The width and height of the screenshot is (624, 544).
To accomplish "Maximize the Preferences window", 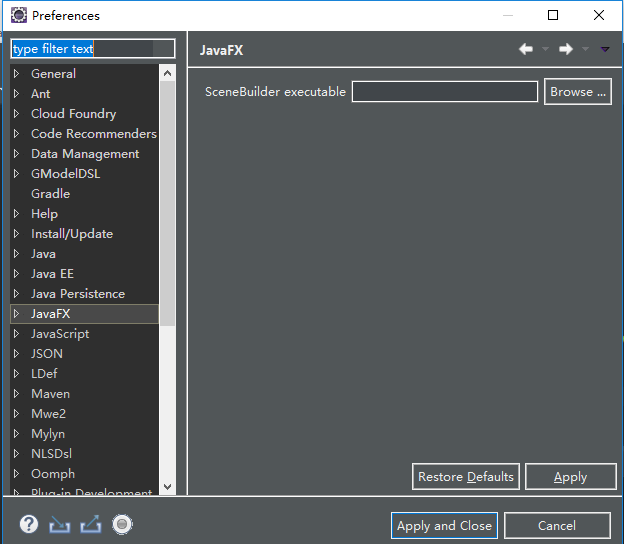I will (x=553, y=15).
